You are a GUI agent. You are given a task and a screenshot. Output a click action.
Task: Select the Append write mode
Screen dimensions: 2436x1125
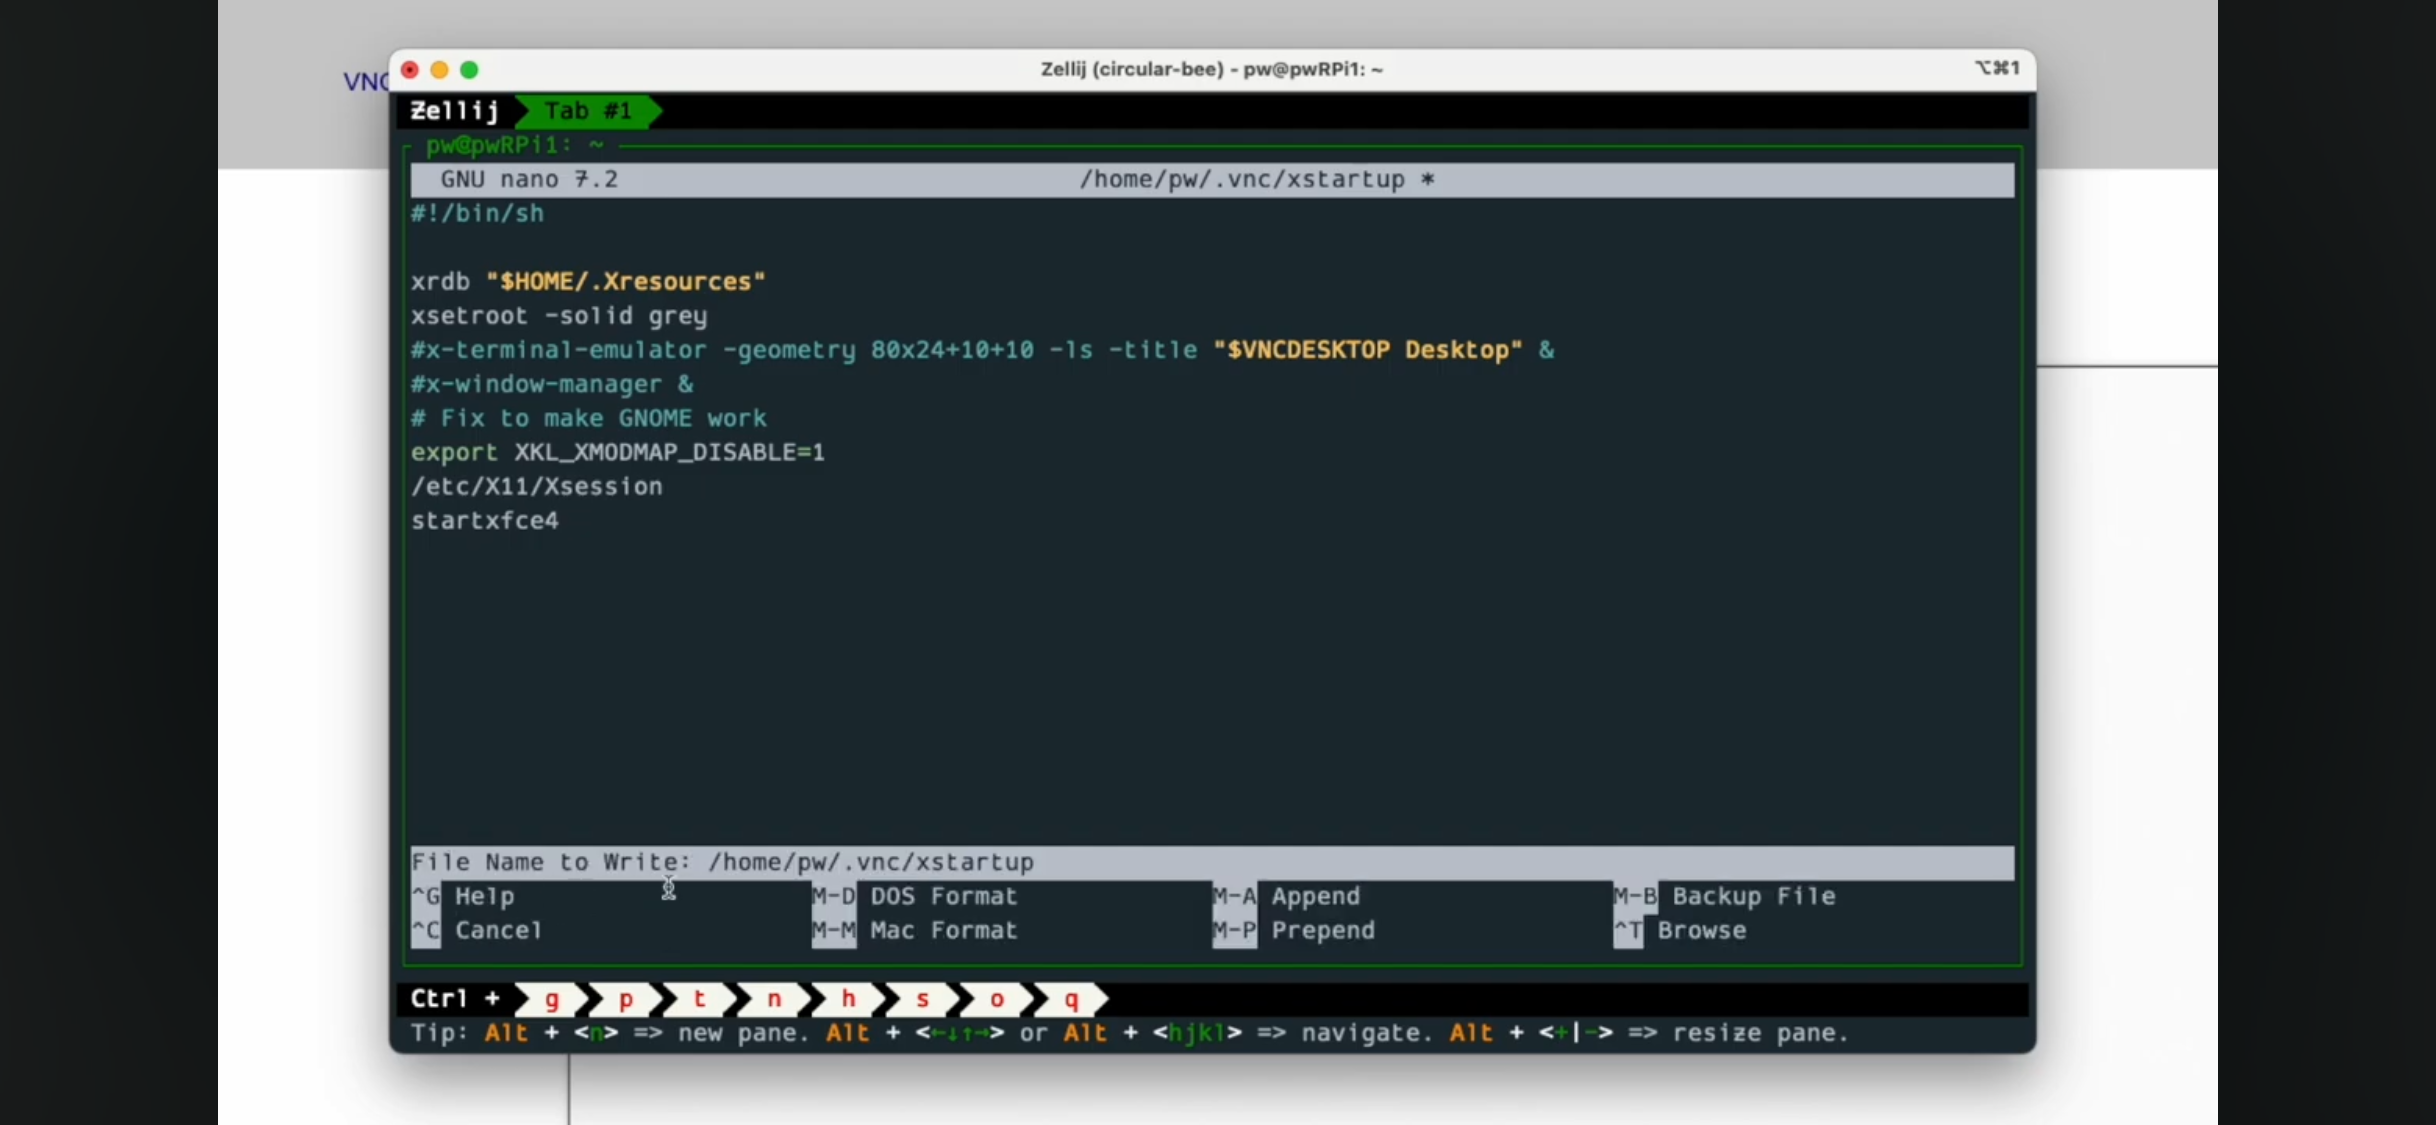coord(1314,896)
